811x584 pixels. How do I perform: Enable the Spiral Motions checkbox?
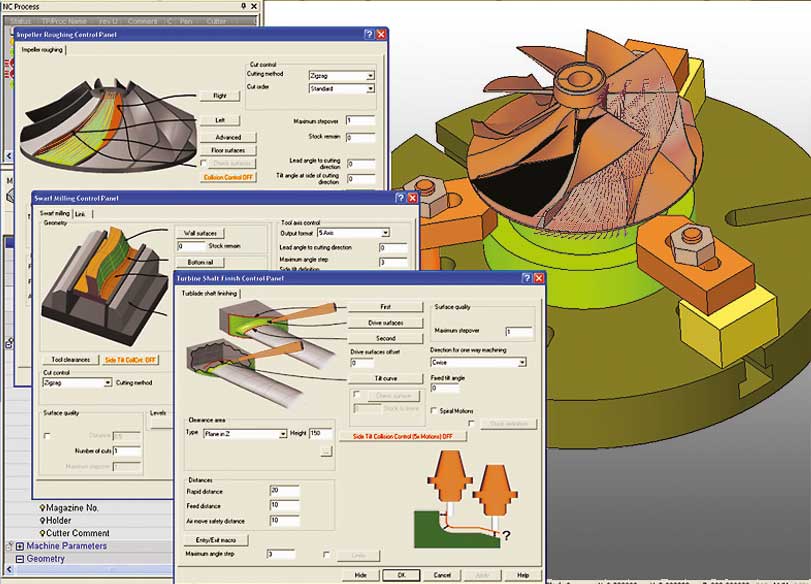(433, 410)
